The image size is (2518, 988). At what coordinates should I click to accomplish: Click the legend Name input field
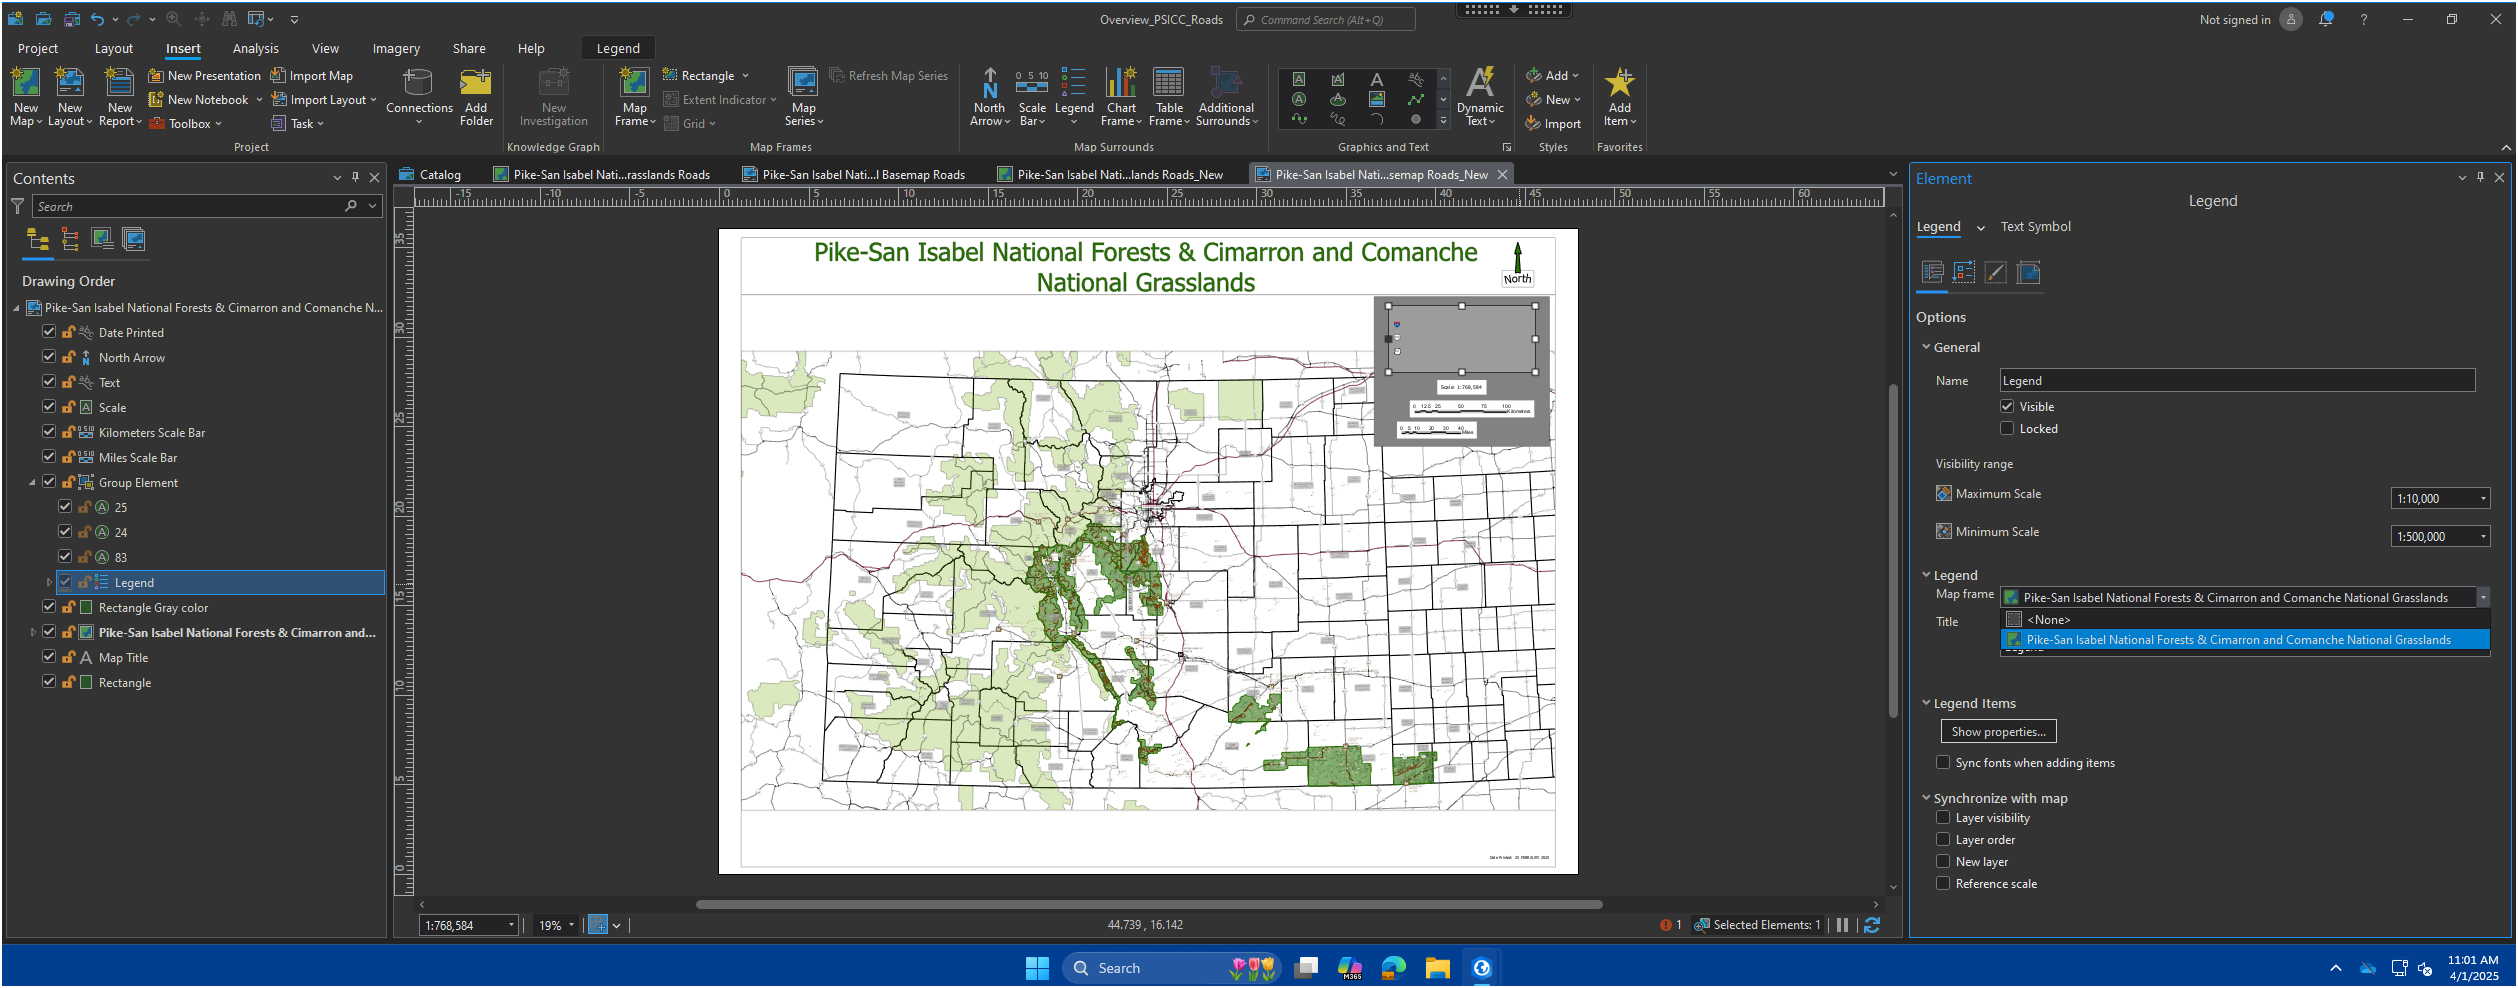pyautogui.click(x=2237, y=381)
